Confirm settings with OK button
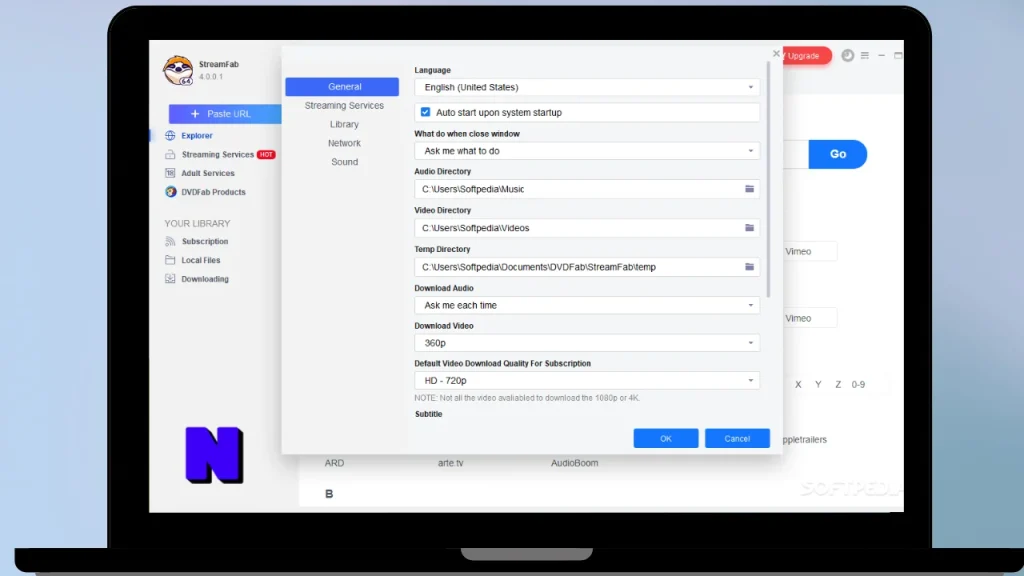 point(665,438)
